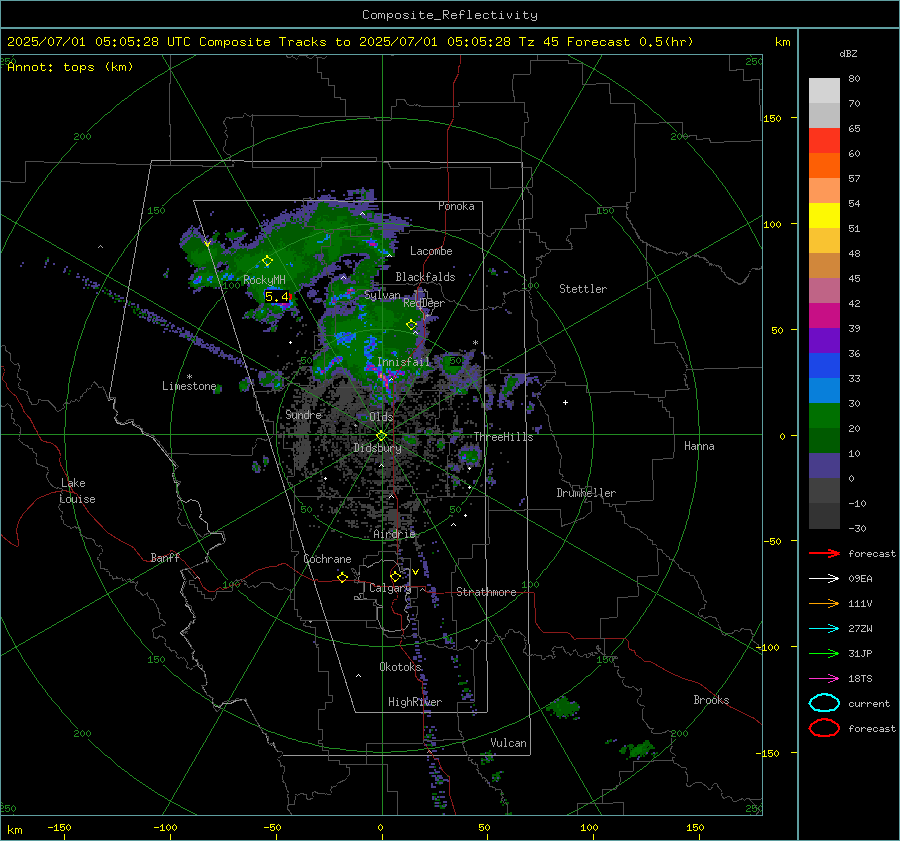Select the cyan 27ZW arrow legend icon

point(824,629)
